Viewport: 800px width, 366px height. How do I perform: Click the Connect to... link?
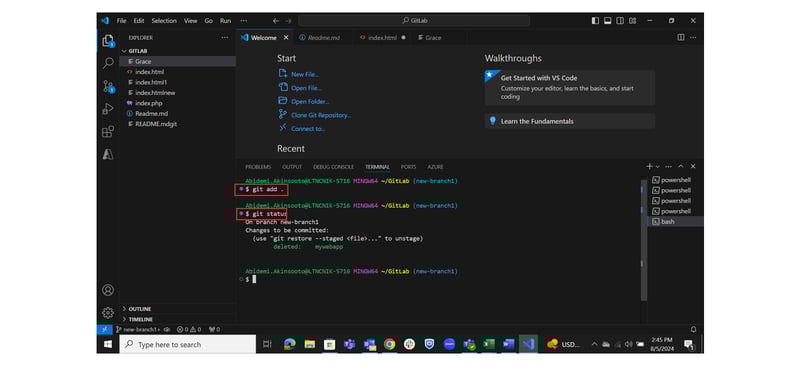tap(308, 129)
